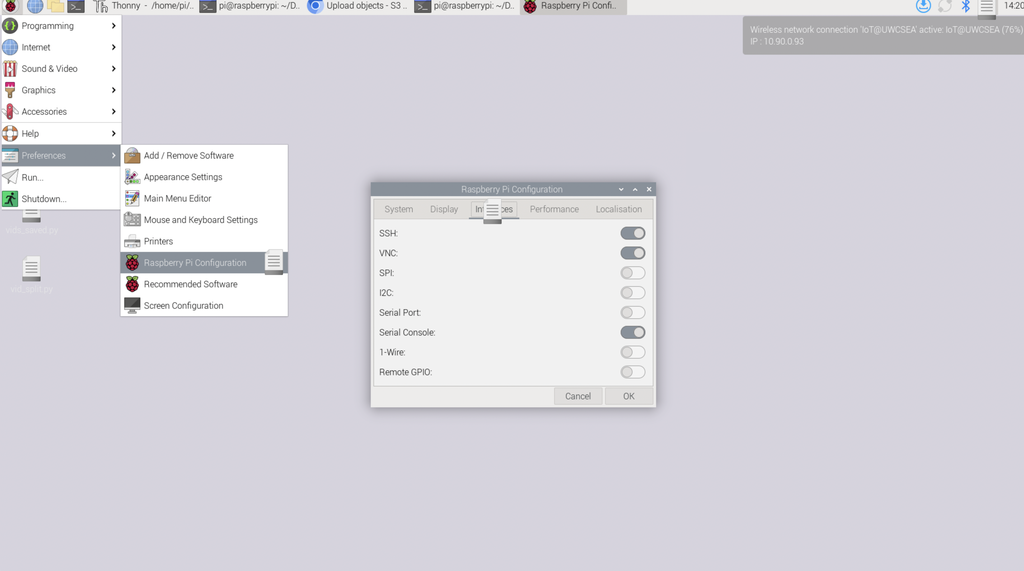The width and height of the screenshot is (1024, 571).
Task: Cancel the configuration dialog
Action: coord(577,396)
